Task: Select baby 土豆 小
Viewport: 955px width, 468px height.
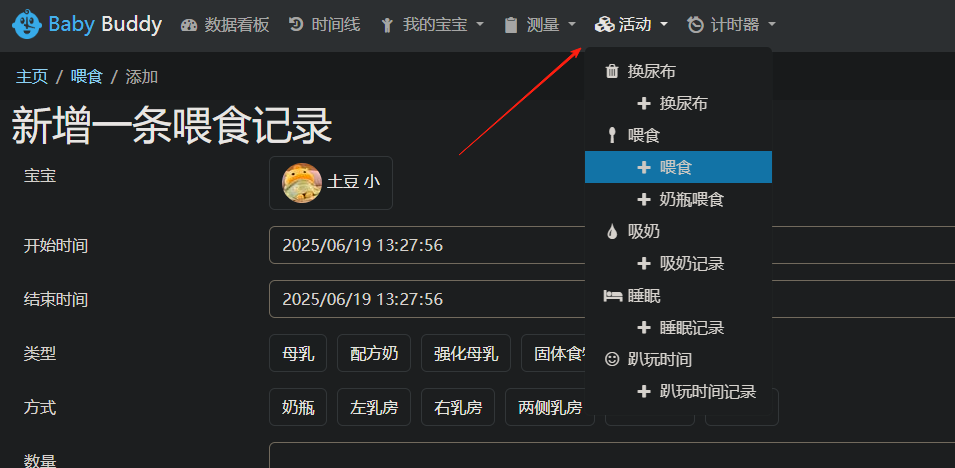Action: click(331, 183)
